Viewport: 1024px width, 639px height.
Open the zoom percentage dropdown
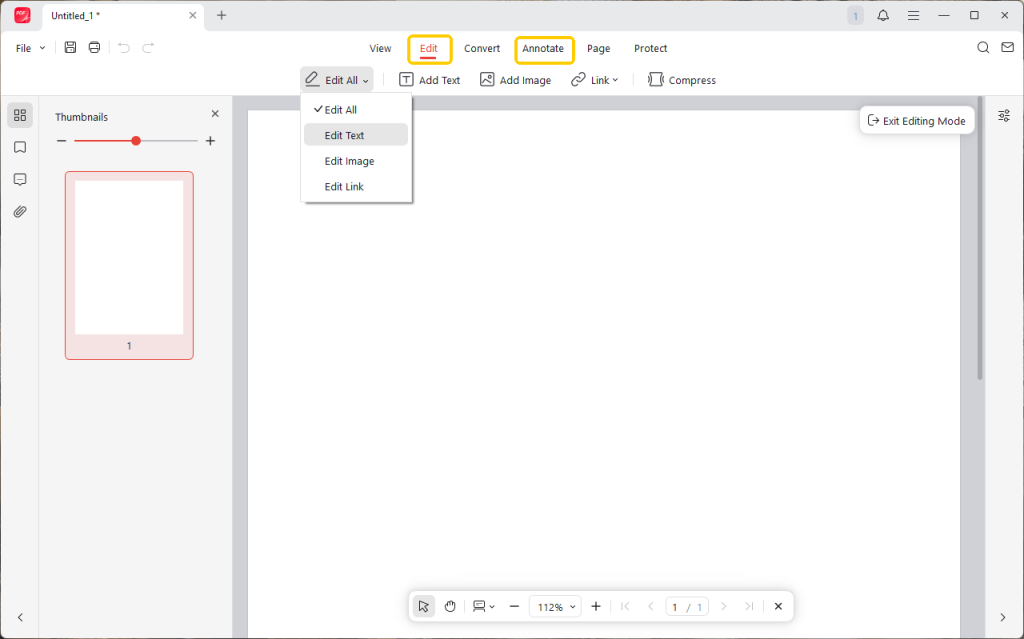[x=555, y=606]
